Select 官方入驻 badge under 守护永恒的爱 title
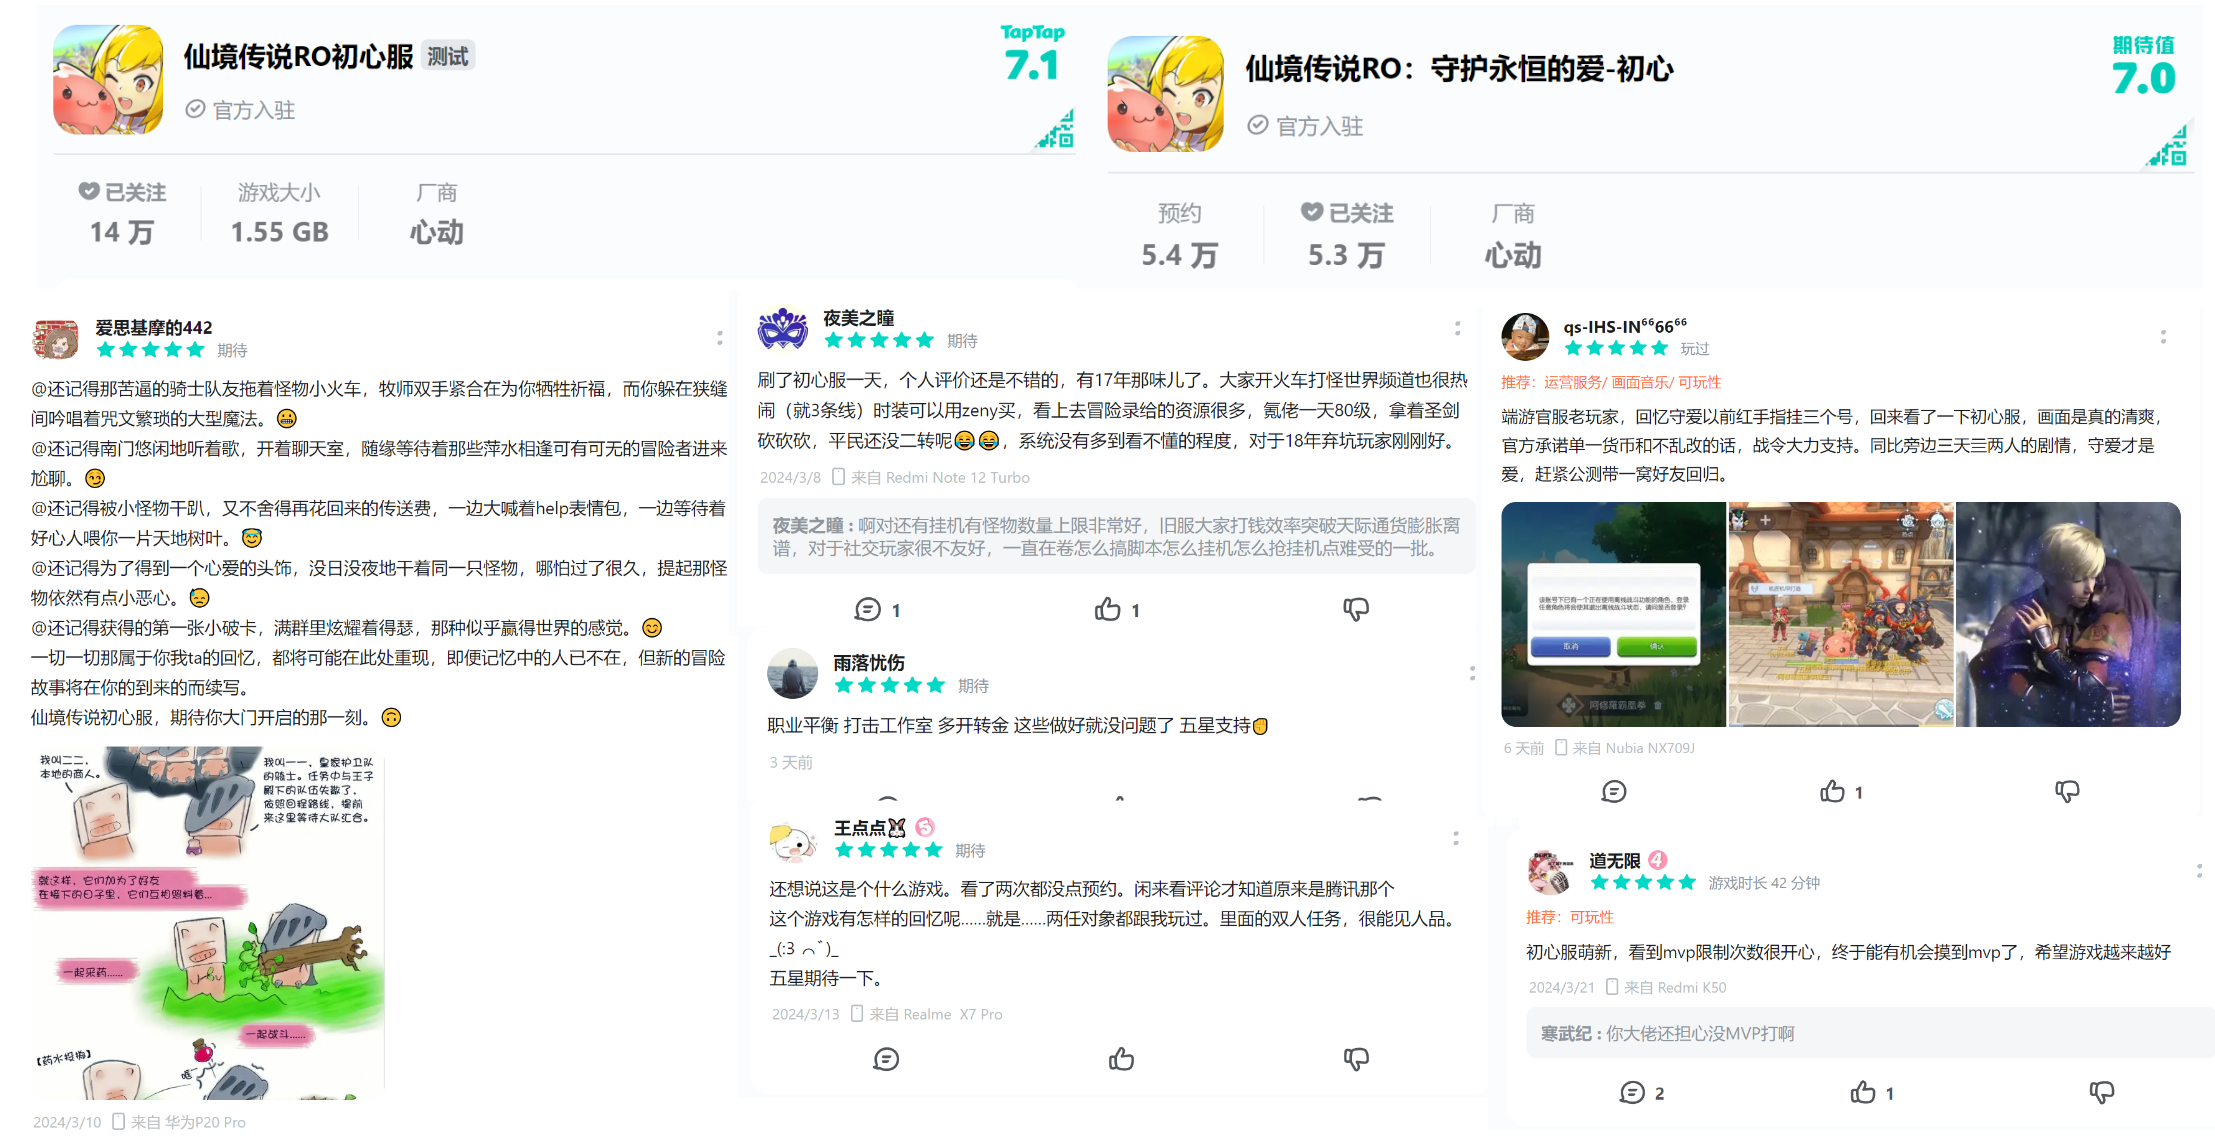The width and height of the screenshot is (2215, 1137). click(1306, 126)
